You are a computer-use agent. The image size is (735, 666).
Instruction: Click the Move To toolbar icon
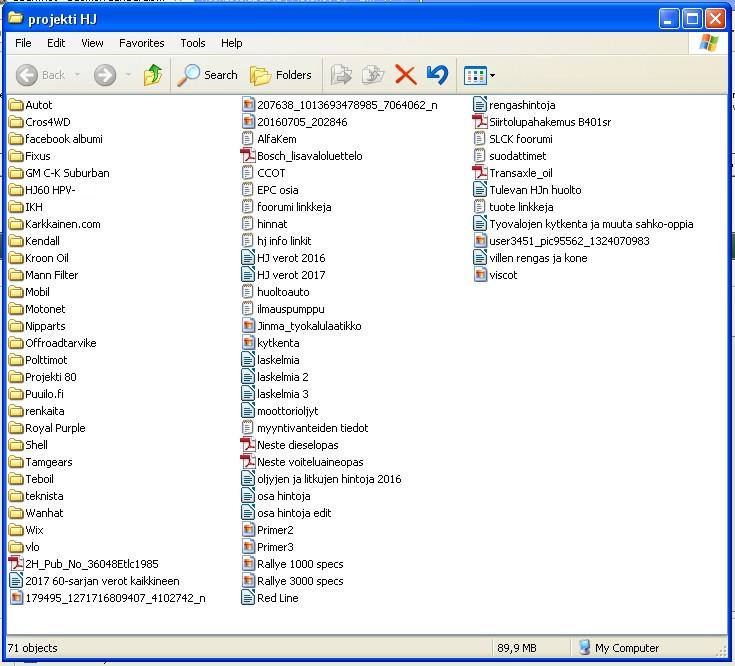coord(341,75)
